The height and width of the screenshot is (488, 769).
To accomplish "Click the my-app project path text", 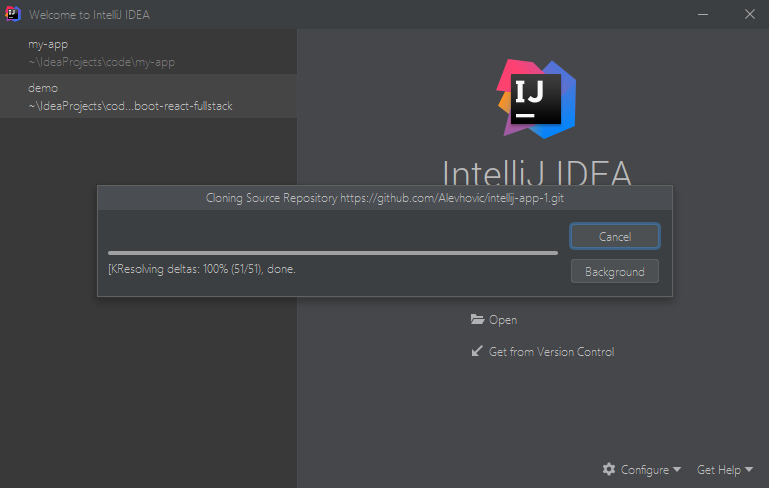I will point(102,62).
